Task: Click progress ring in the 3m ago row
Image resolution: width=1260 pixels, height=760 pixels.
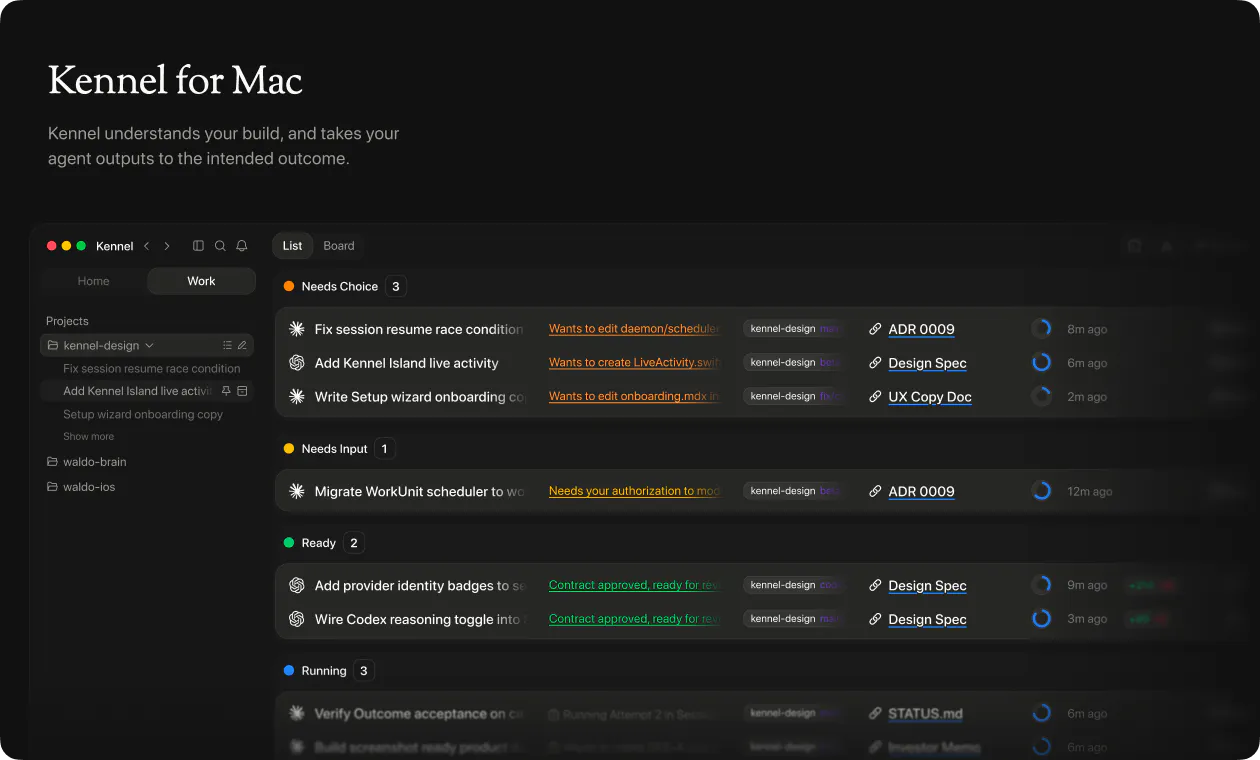Action: 1041,619
